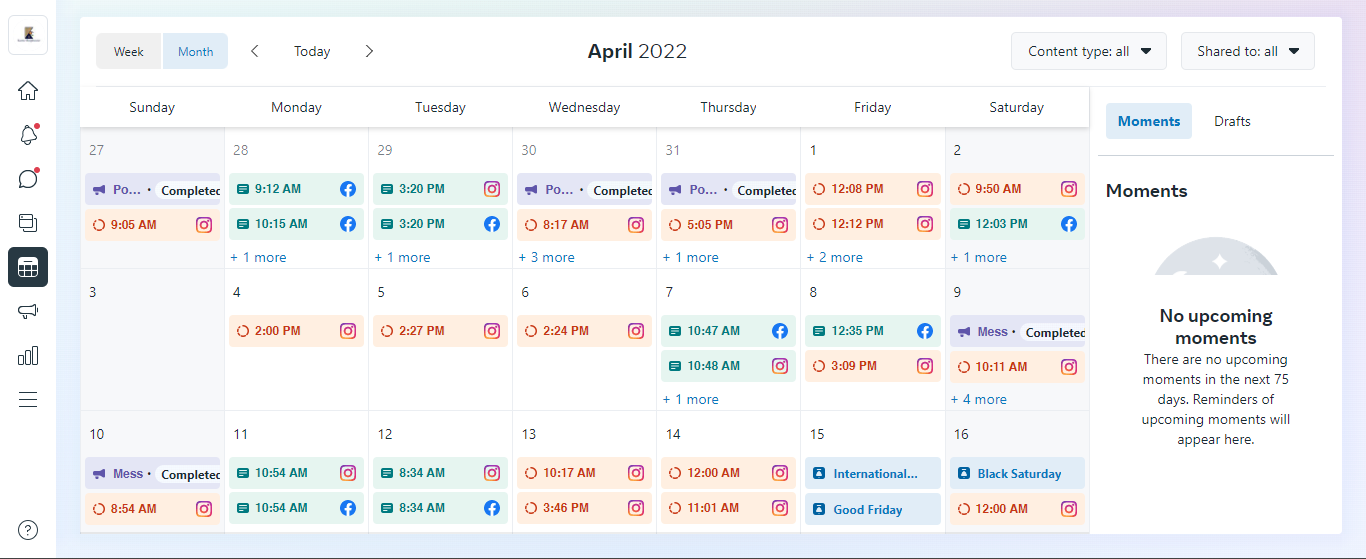
Task: Switch calendar to Week view
Action: (129, 52)
